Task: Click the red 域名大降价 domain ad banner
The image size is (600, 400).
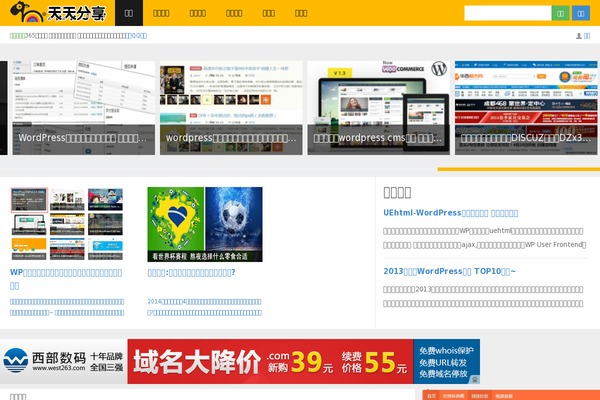Action: (x=270, y=361)
